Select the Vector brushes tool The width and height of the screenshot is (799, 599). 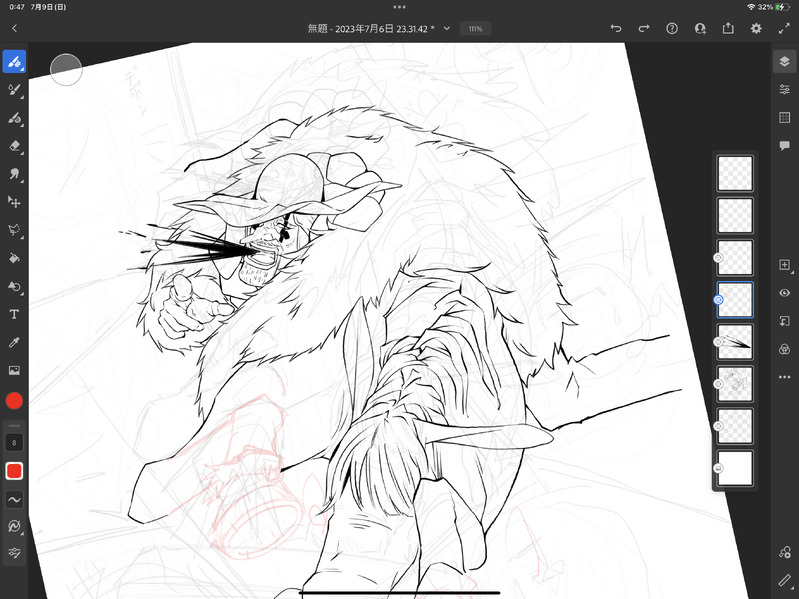(14, 118)
